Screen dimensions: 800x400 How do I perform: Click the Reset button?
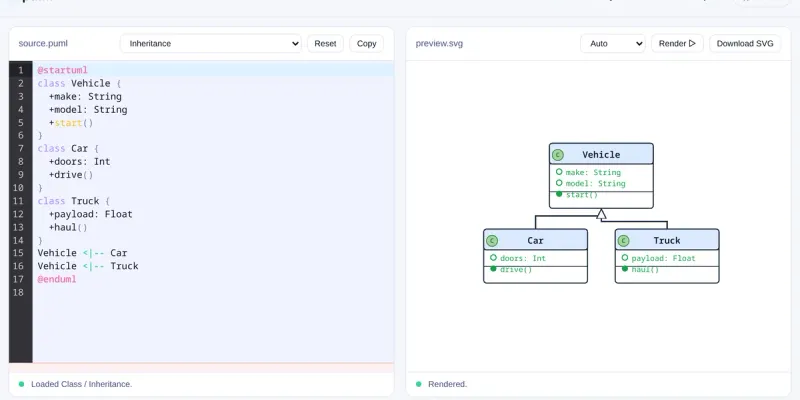click(326, 43)
